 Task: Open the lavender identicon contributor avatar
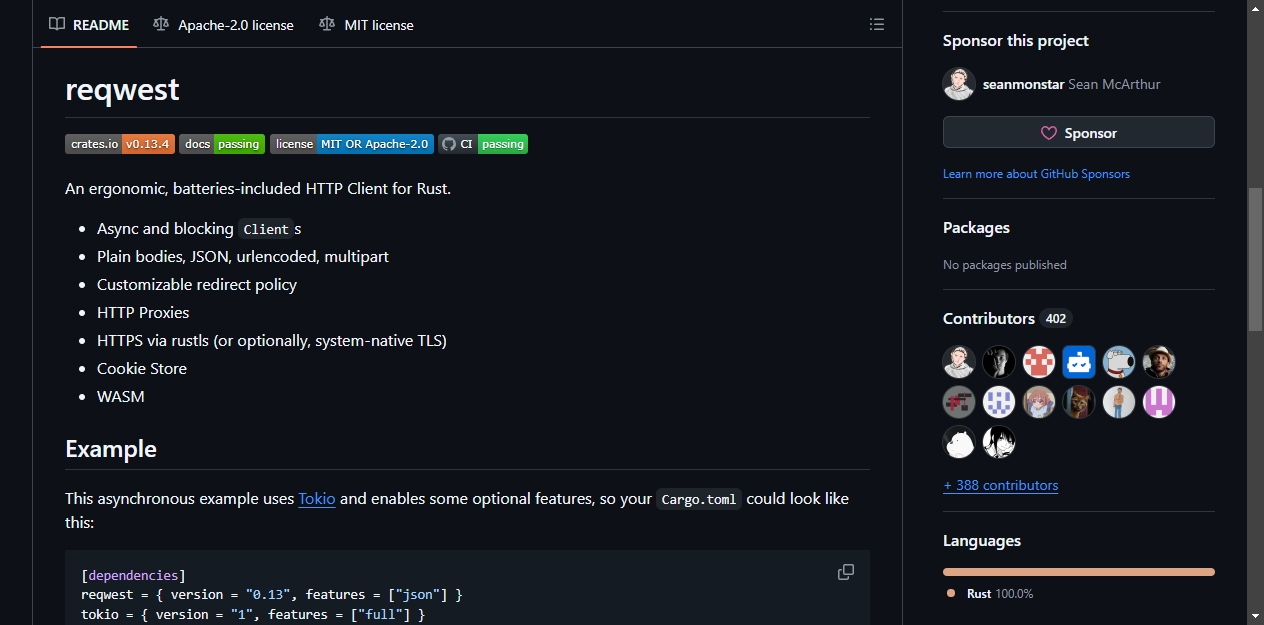[999, 402]
